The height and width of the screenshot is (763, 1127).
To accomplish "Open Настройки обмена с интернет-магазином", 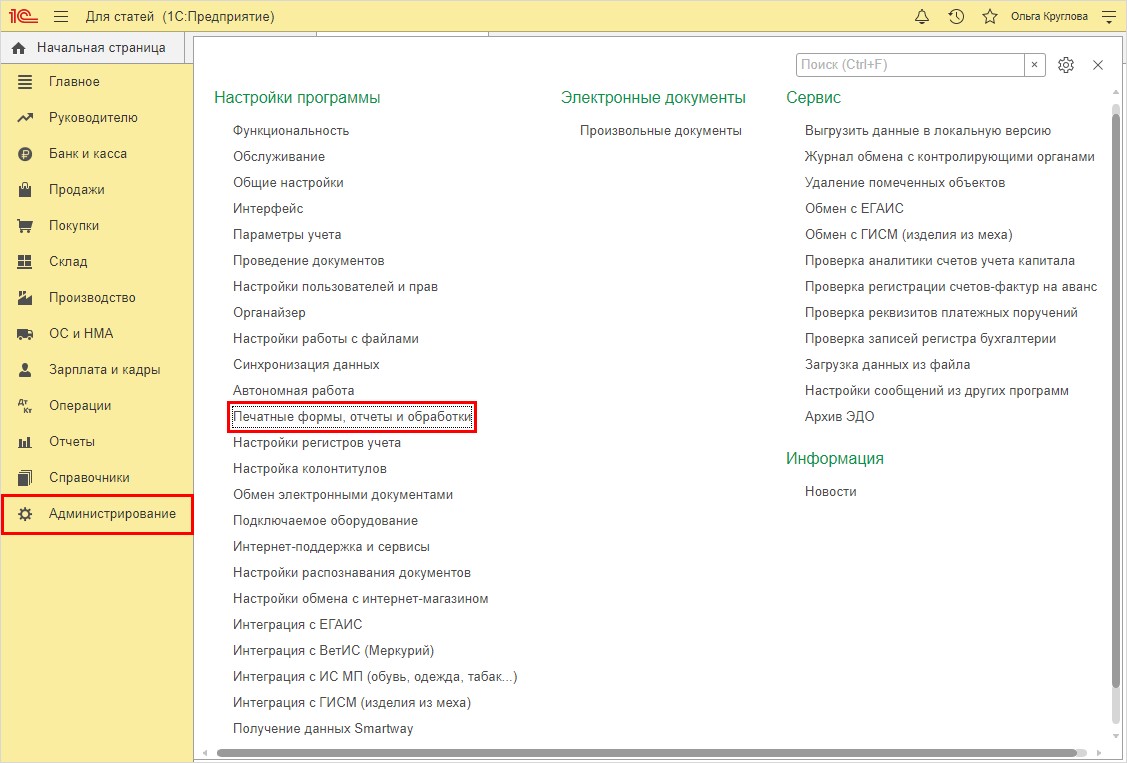I will click(361, 598).
